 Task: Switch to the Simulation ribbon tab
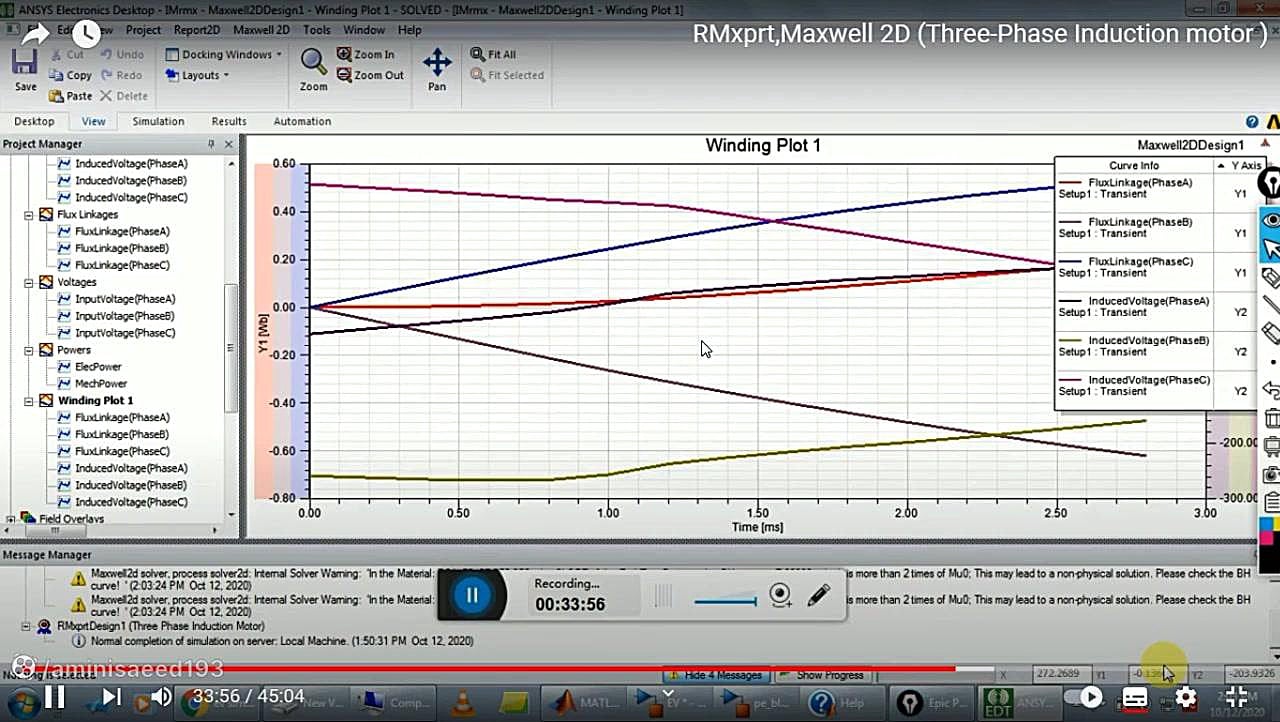(x=158, y=121)
